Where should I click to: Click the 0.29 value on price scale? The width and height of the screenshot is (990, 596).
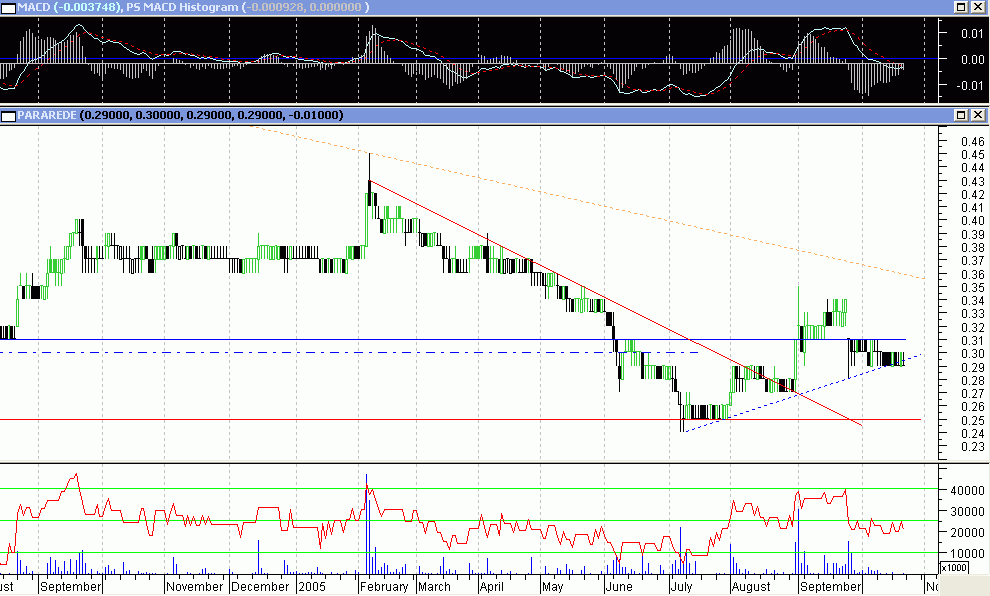point(972,367)
